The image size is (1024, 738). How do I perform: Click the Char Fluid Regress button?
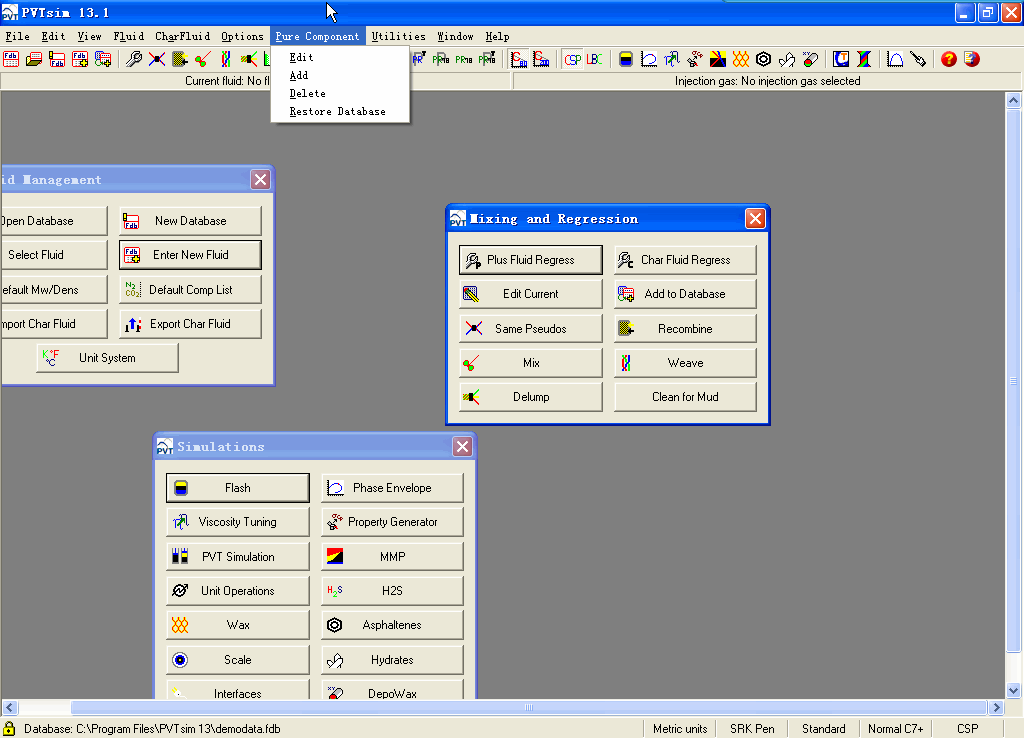[x=685, y=260]
